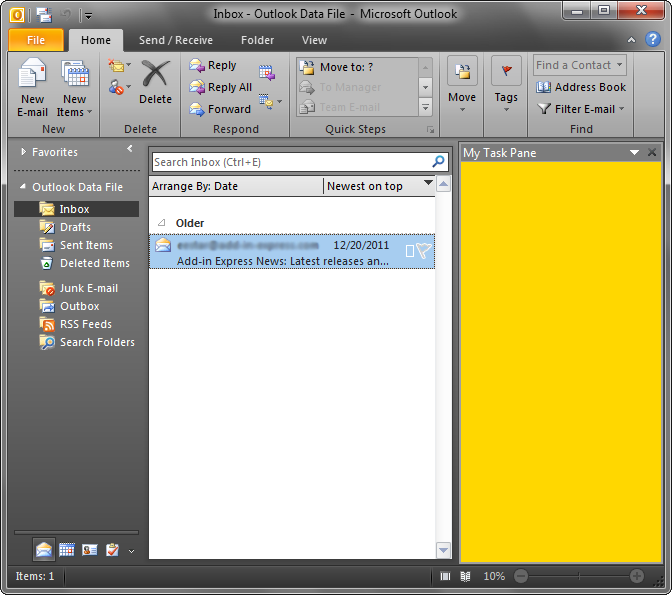Open Outlook Help
This screenshot has width=672, height=595.
pyautogui.click(x=653, y=39)
